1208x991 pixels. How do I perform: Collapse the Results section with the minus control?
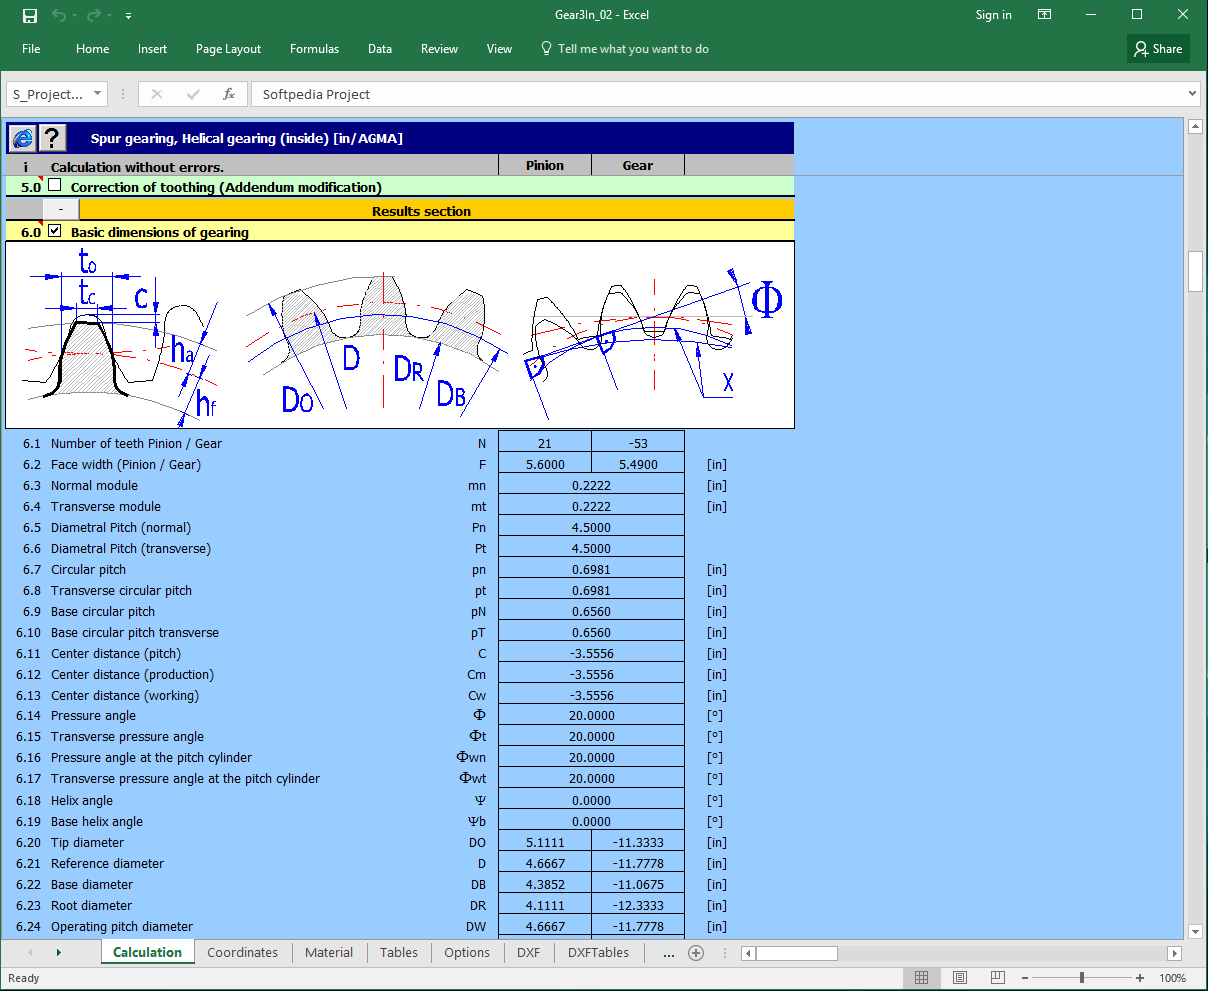[x=60, y=208]
